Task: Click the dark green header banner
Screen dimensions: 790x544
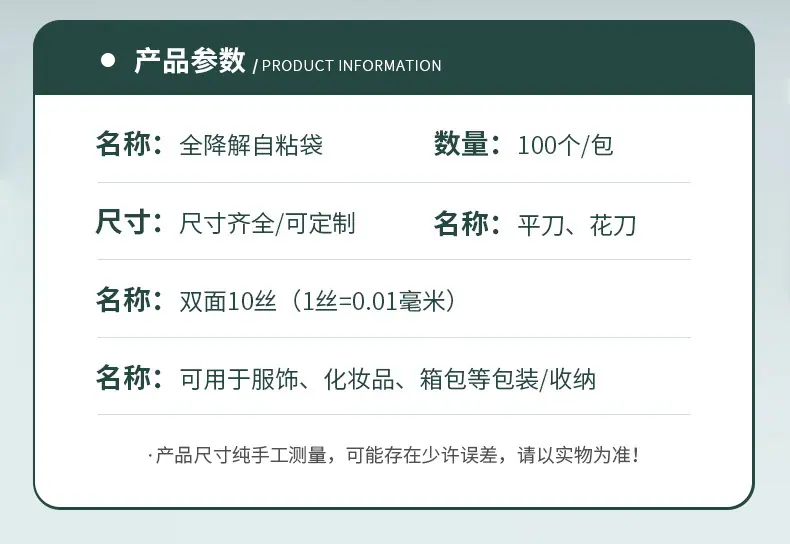Action: click(393, 57)
